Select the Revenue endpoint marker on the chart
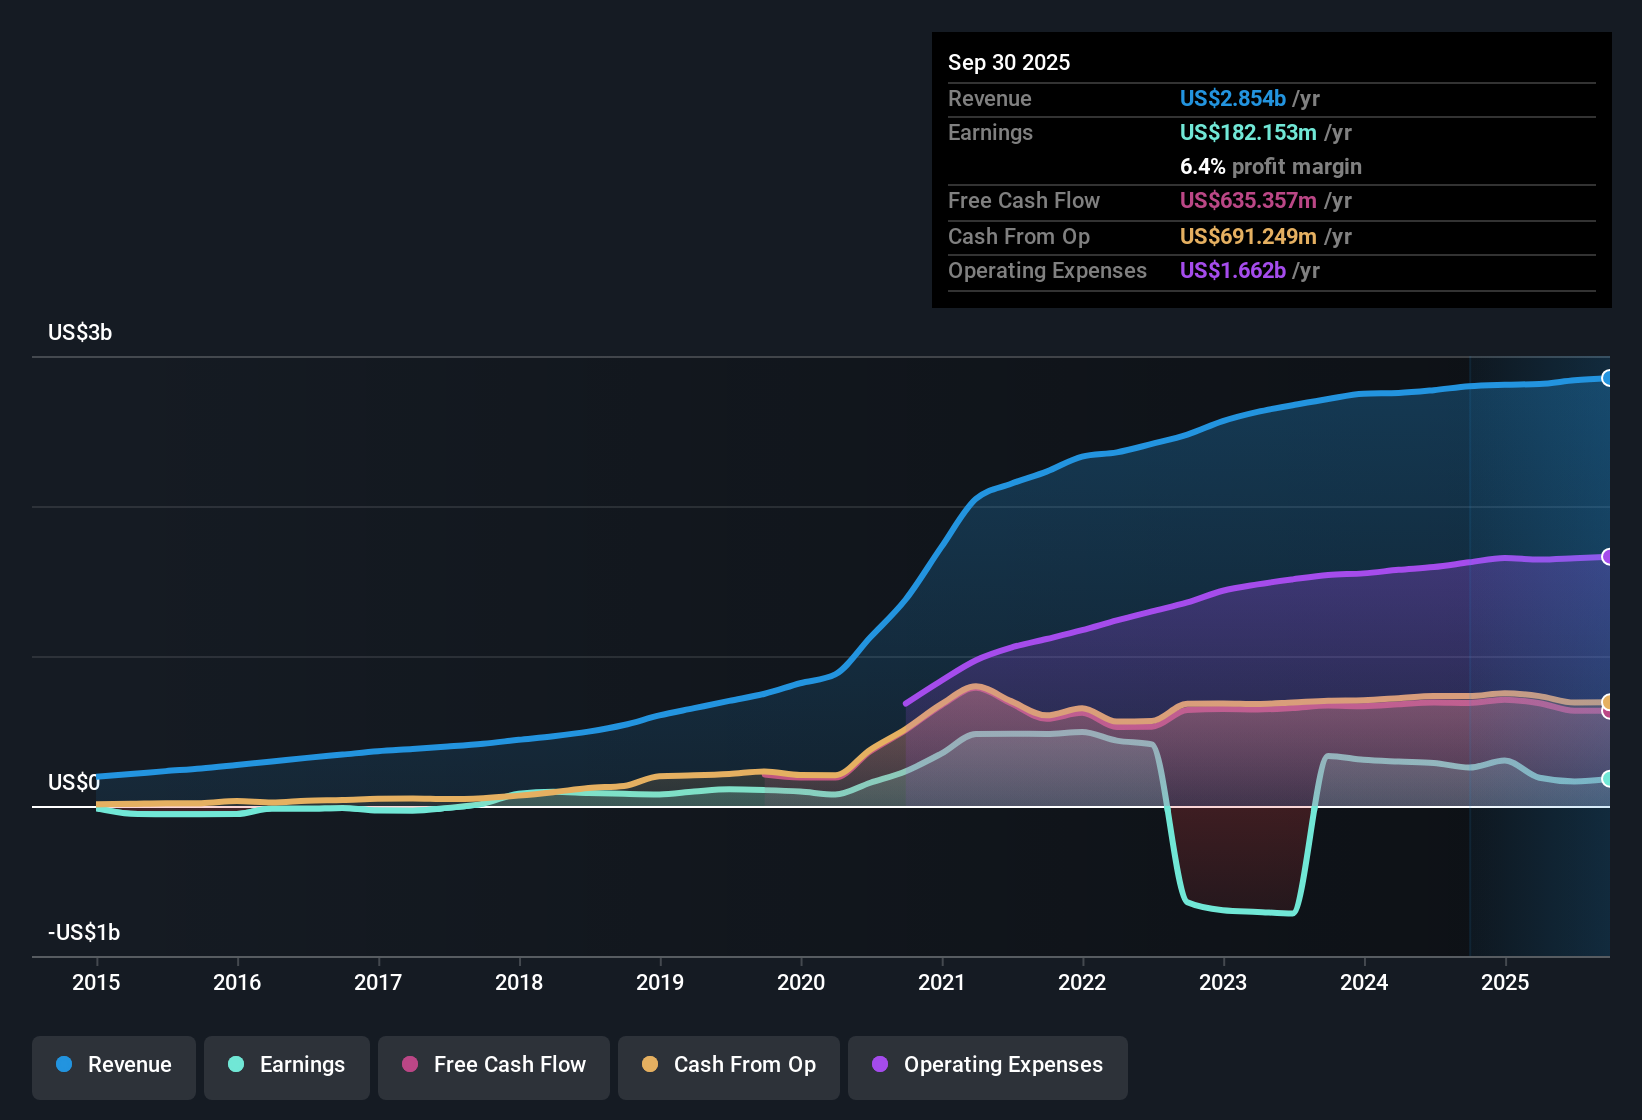Image resolution: width=1642 pixels, height=1120 pixels. [1607, 377]
